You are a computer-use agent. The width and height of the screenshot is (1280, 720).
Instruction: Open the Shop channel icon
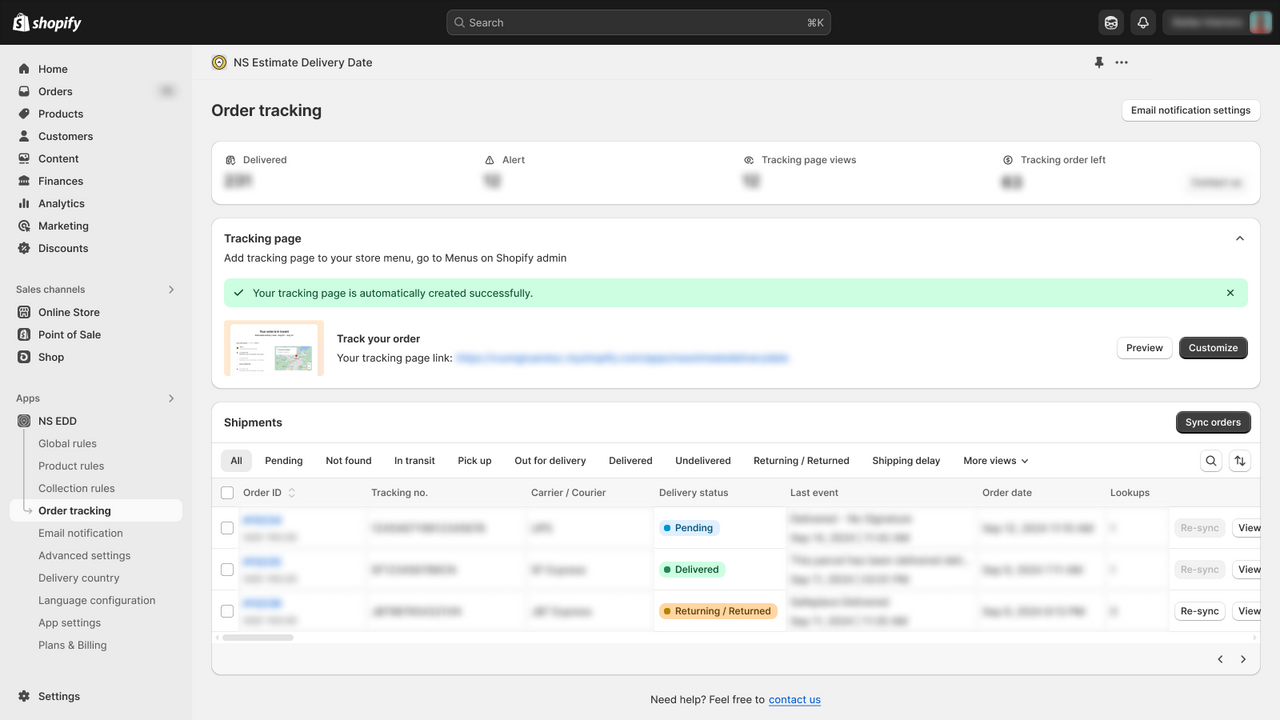click(x=24, y=357)
